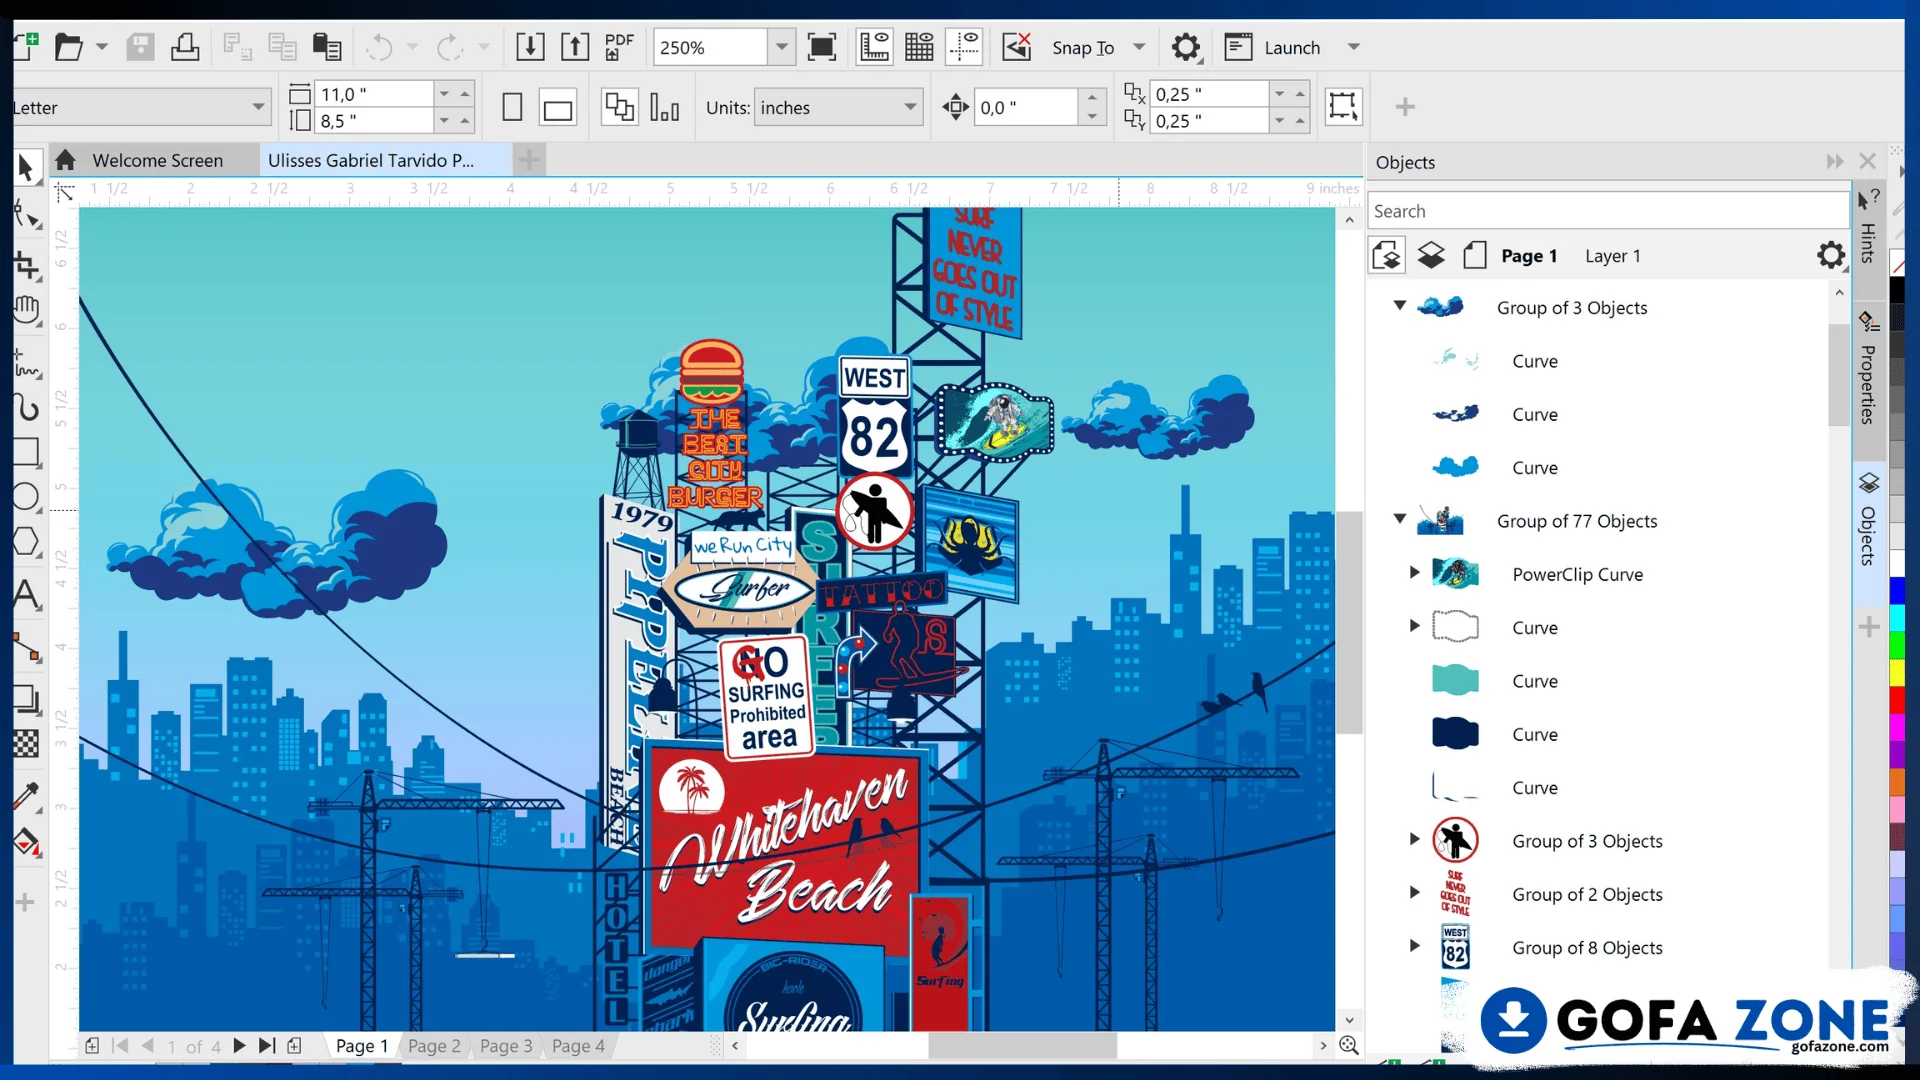1920x1080 pixels.
Task: Click the nudge distance field
Action: [1028, 107]
